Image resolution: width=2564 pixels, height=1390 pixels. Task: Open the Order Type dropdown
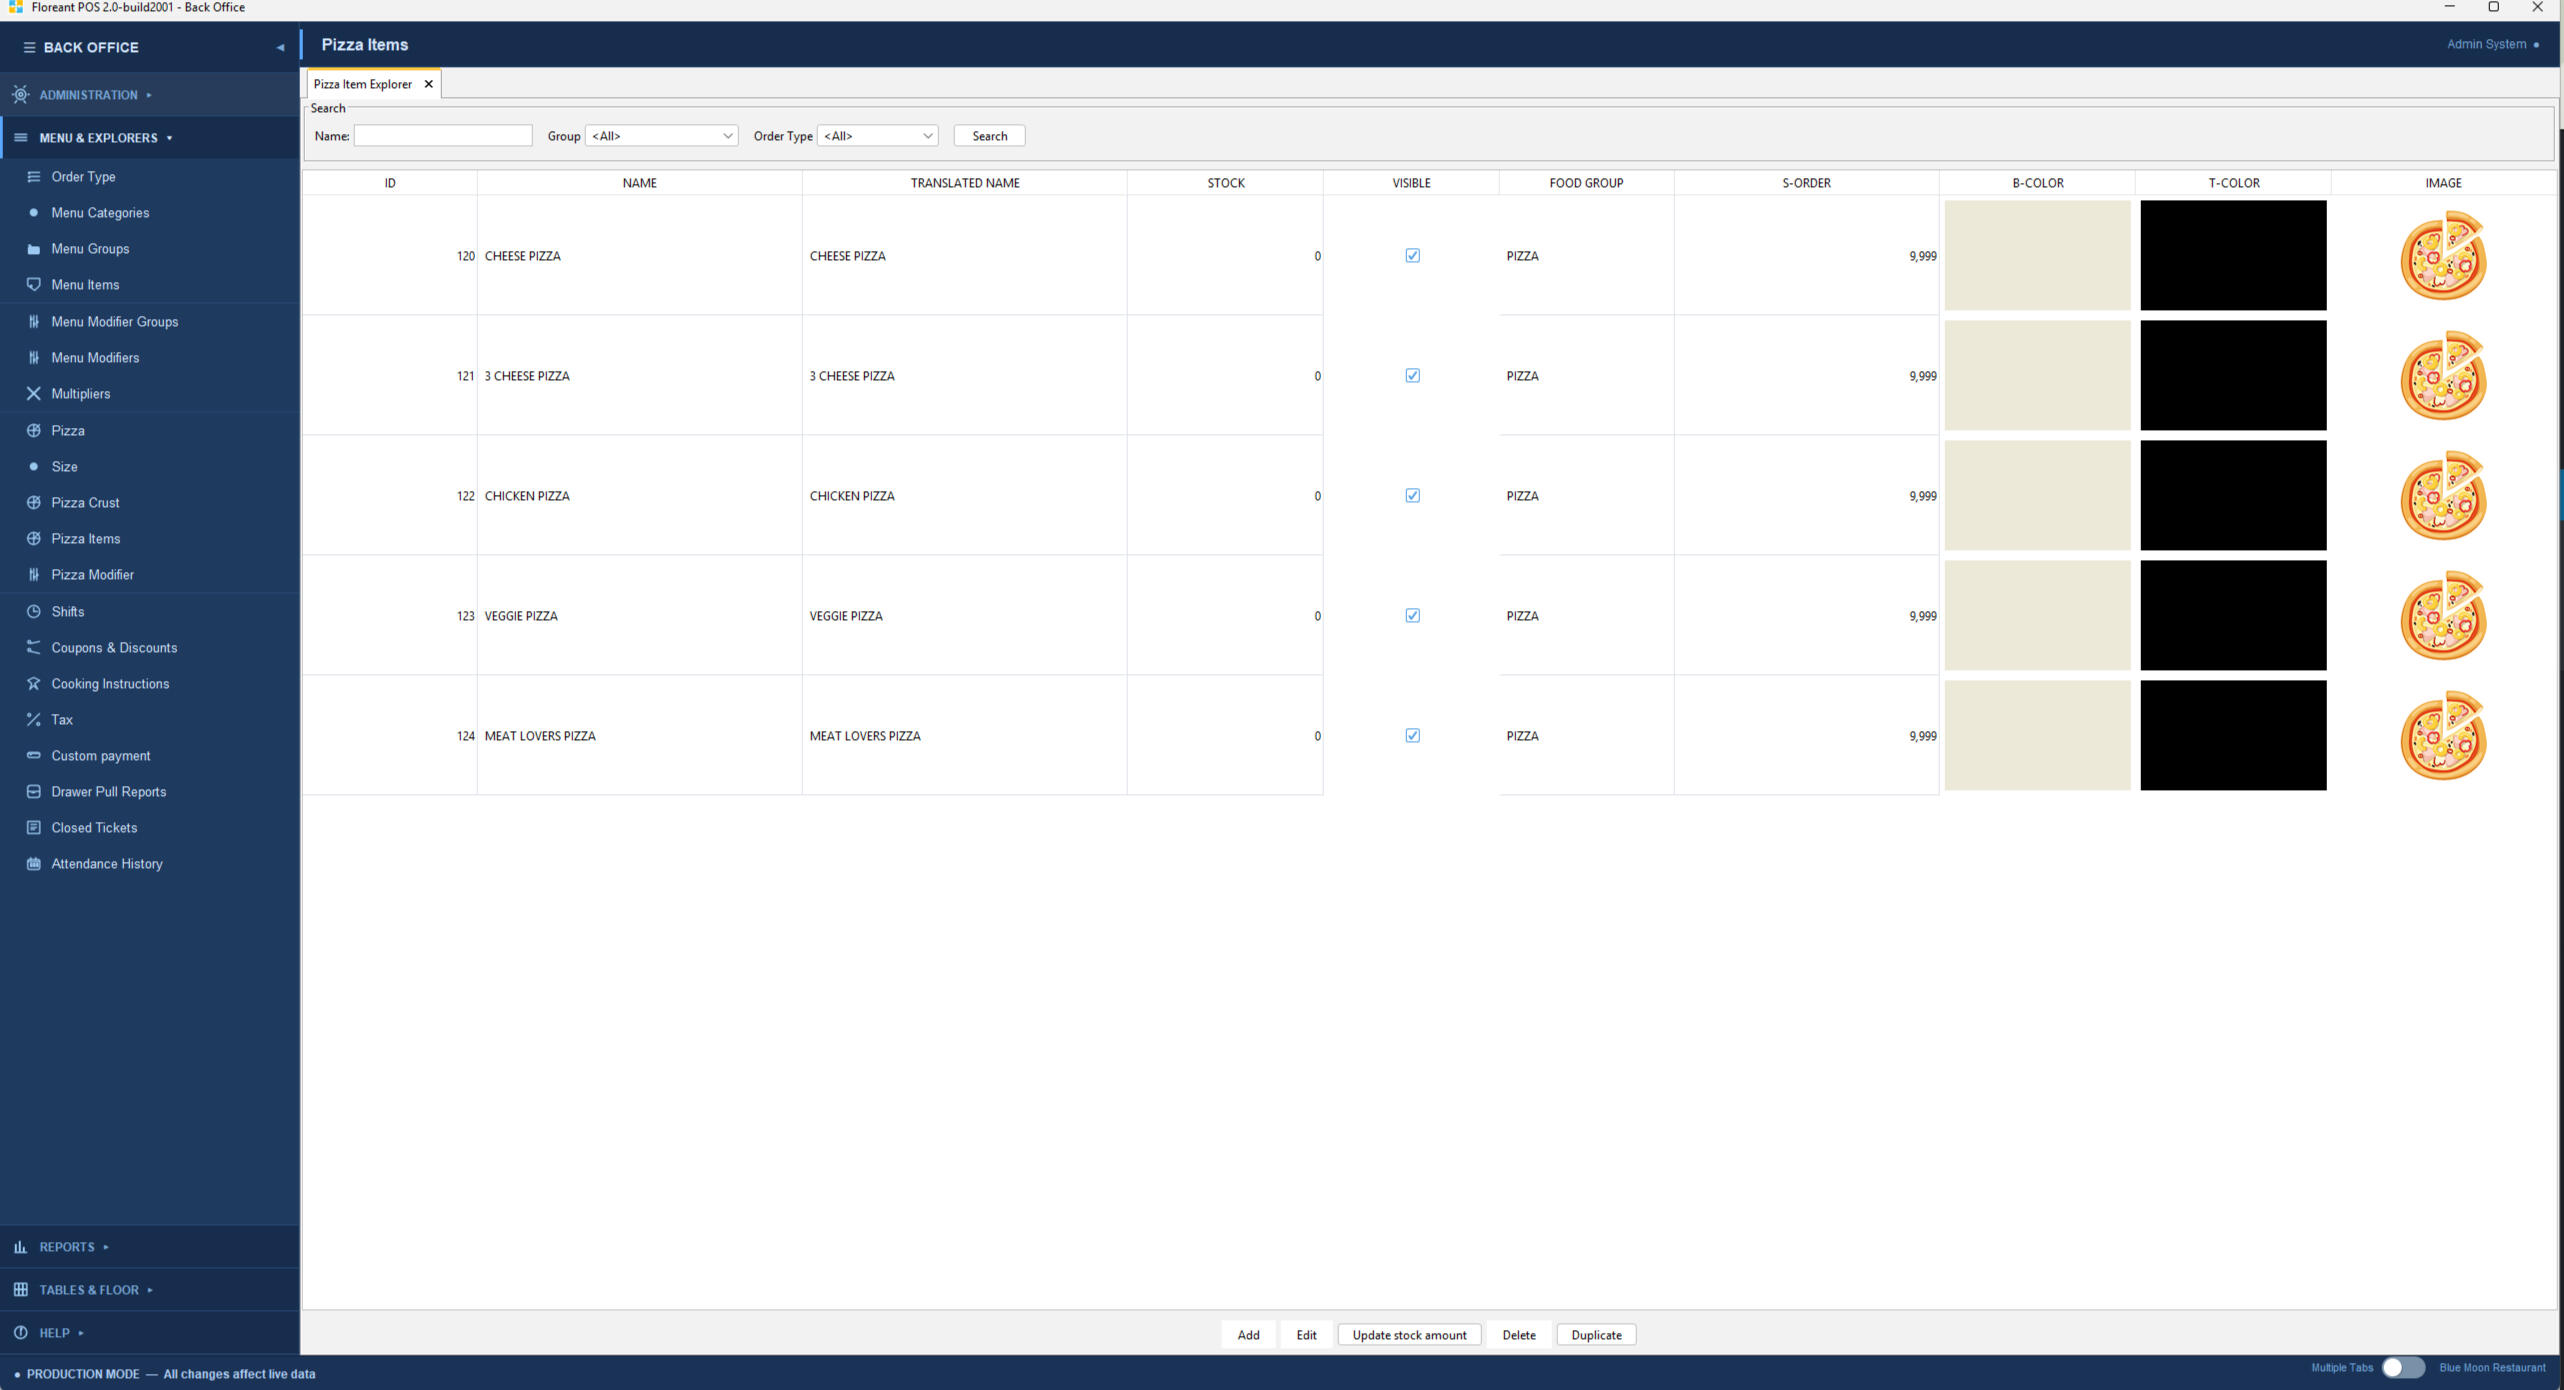[877, 136]
